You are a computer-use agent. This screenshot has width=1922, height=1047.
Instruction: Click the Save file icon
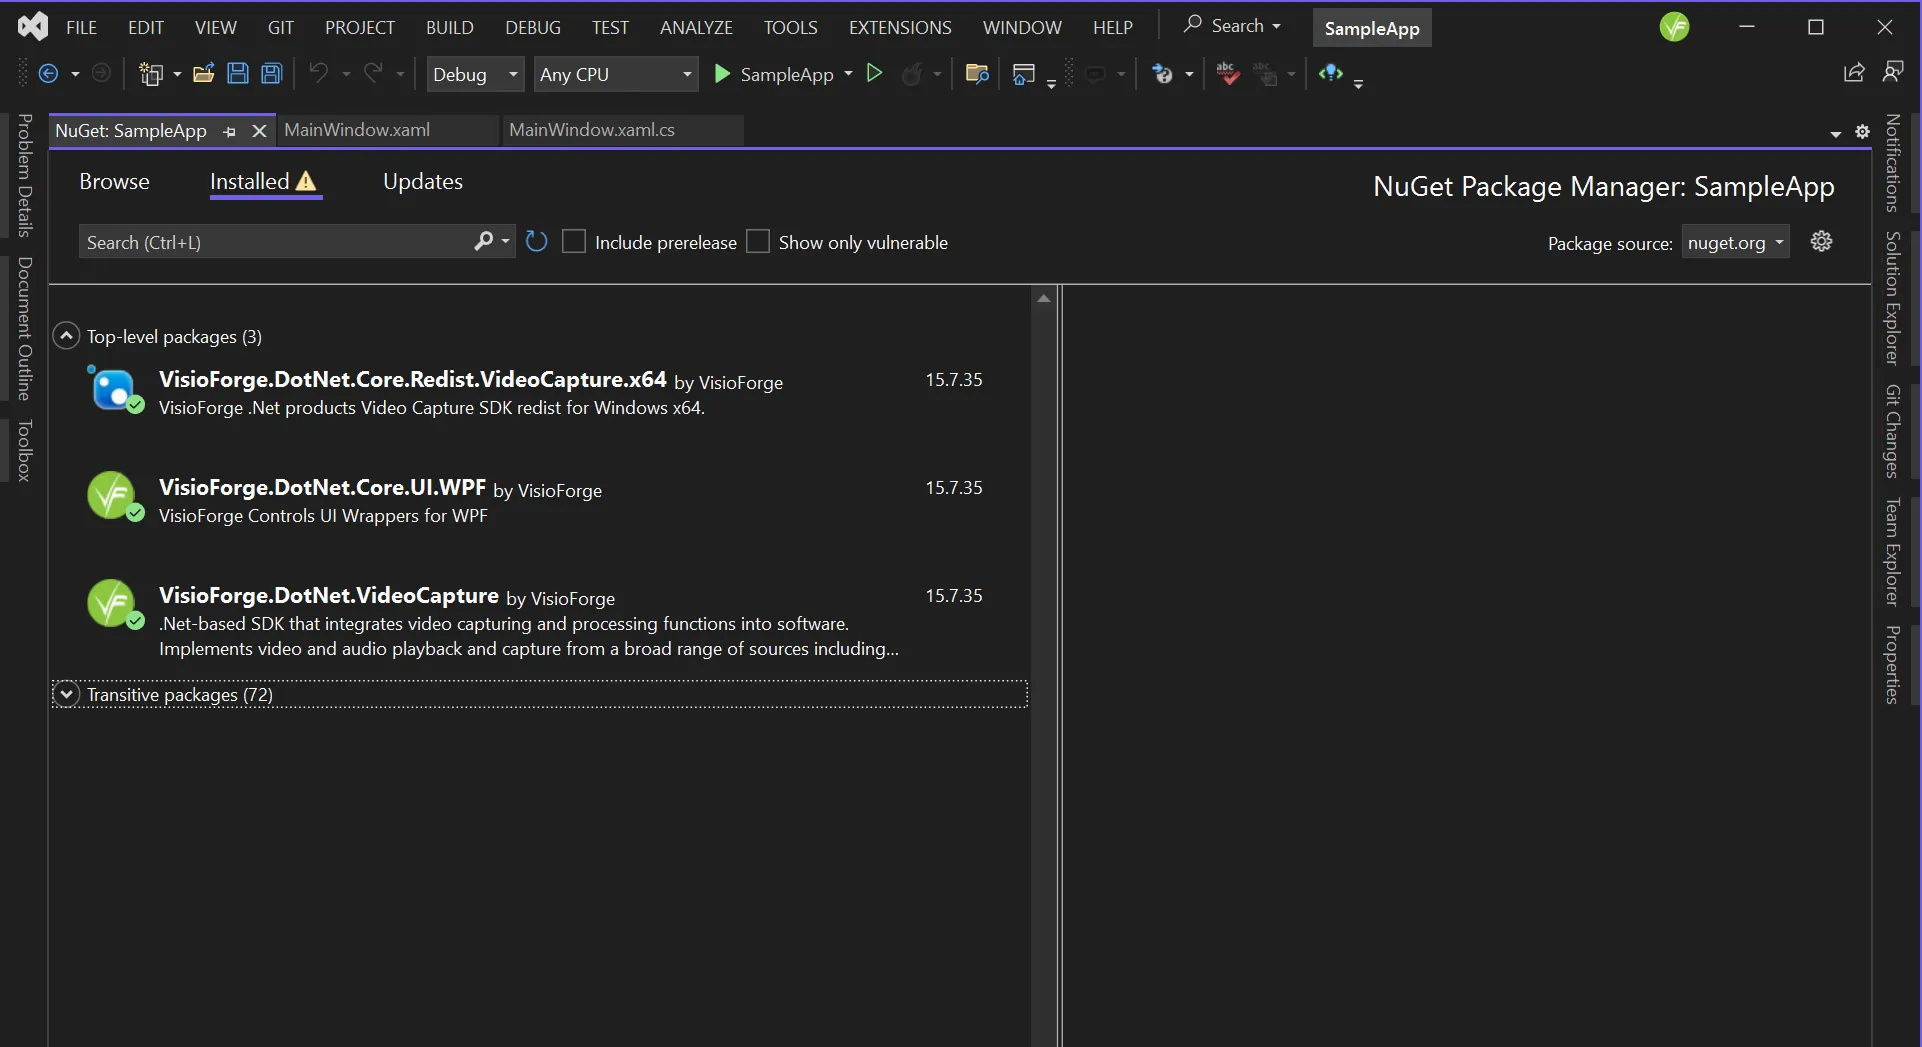tap(238, 74)
